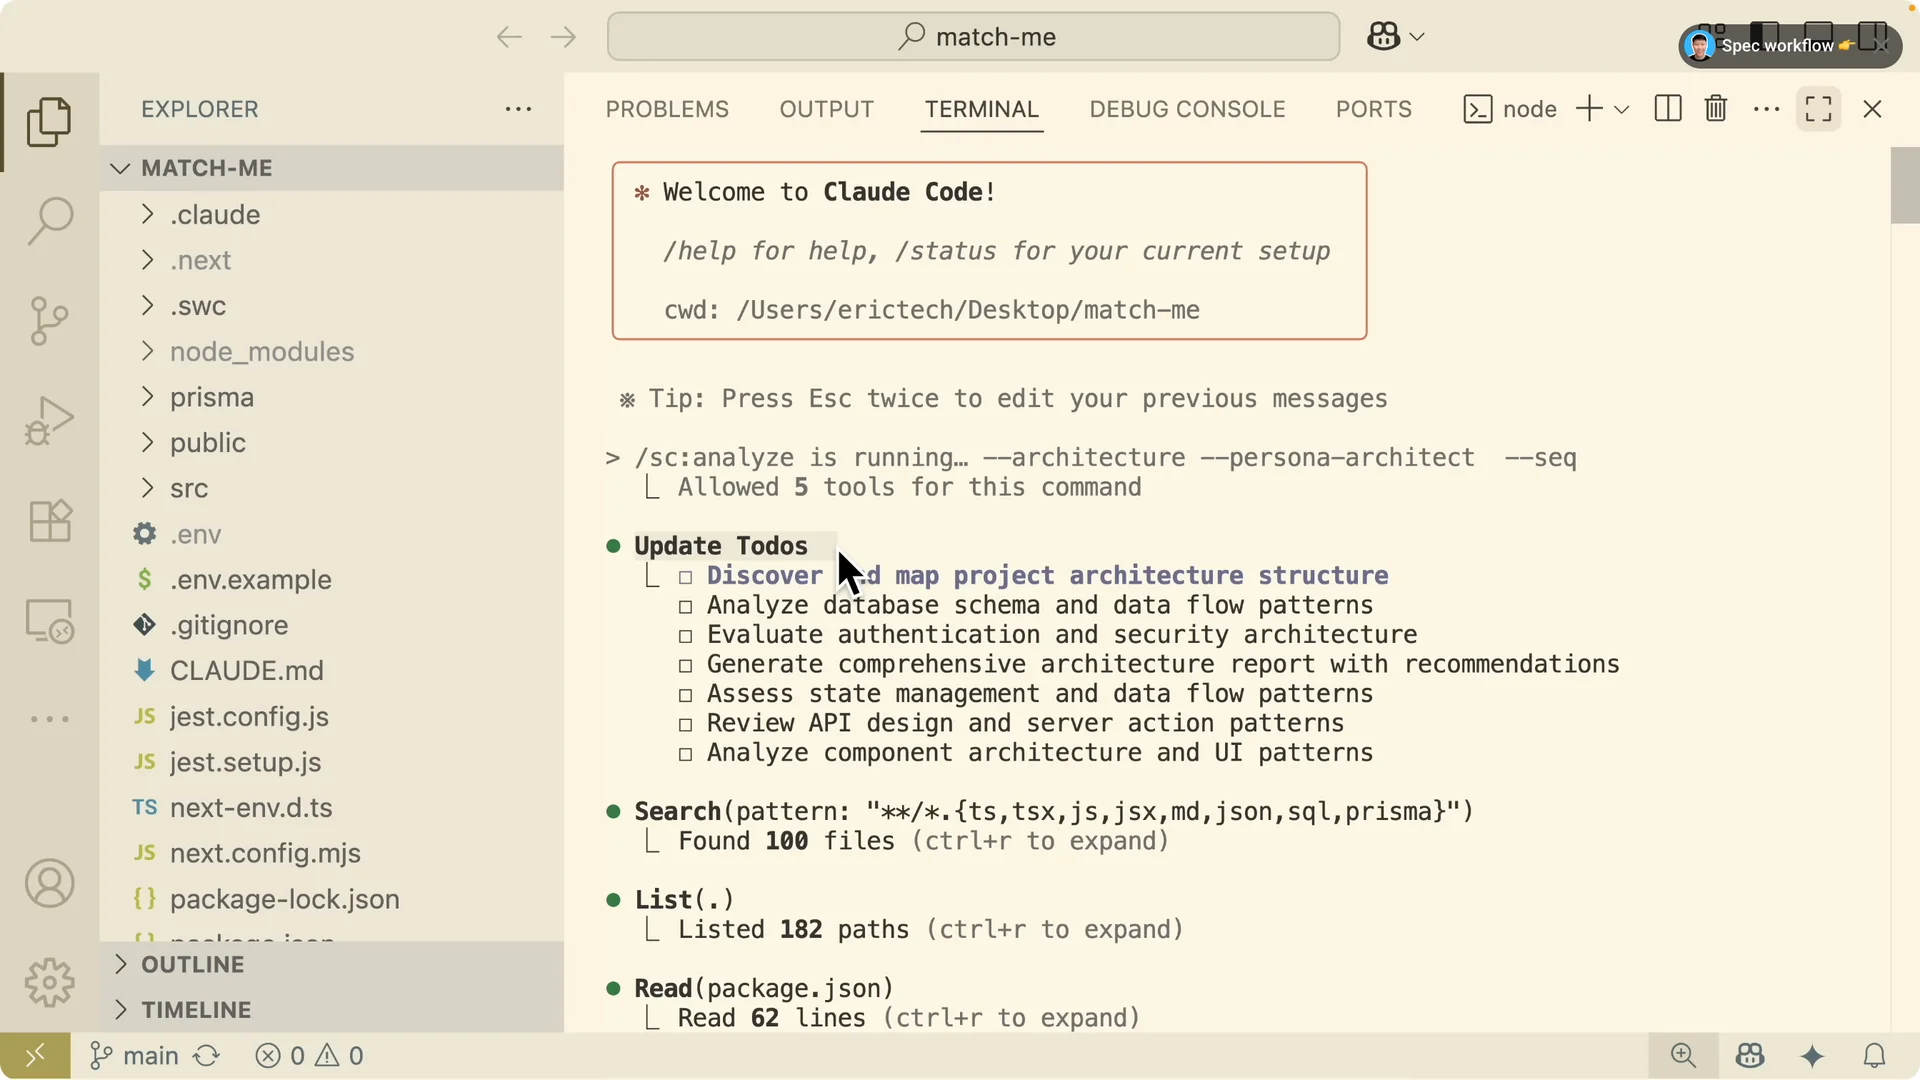Image resolution: width=1920 pixels, height=1080 pixels.
Task: Expand the .next folder
Action: point(332,260)
